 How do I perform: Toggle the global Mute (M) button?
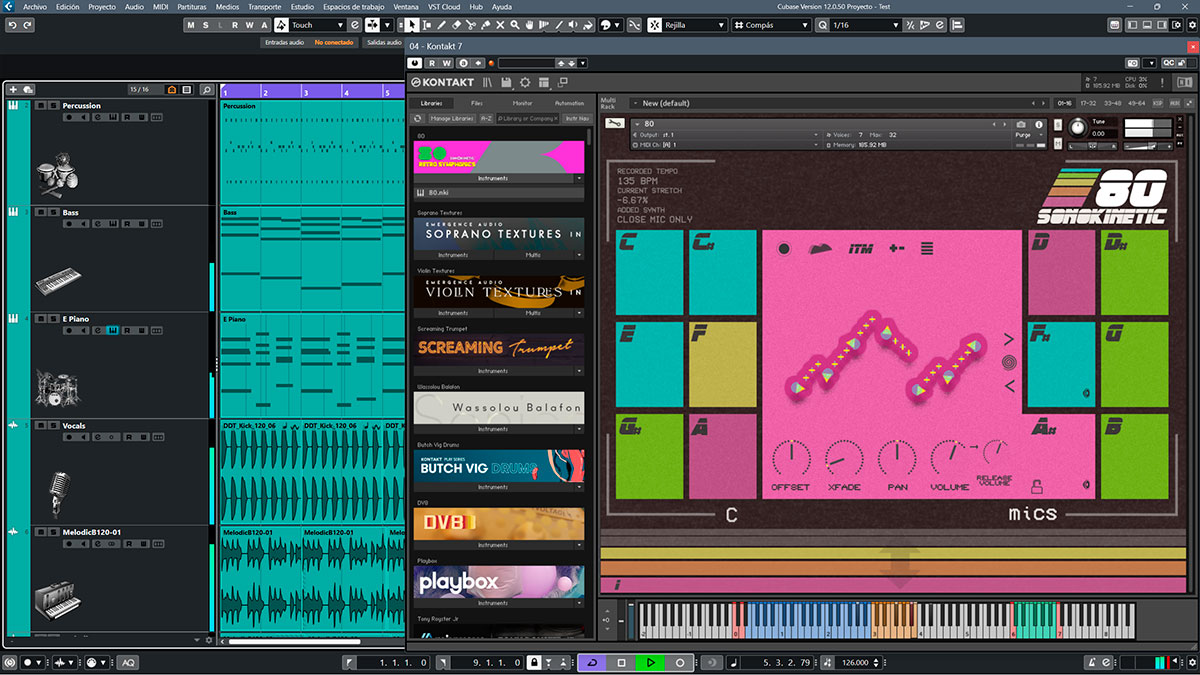click(191, 25)
